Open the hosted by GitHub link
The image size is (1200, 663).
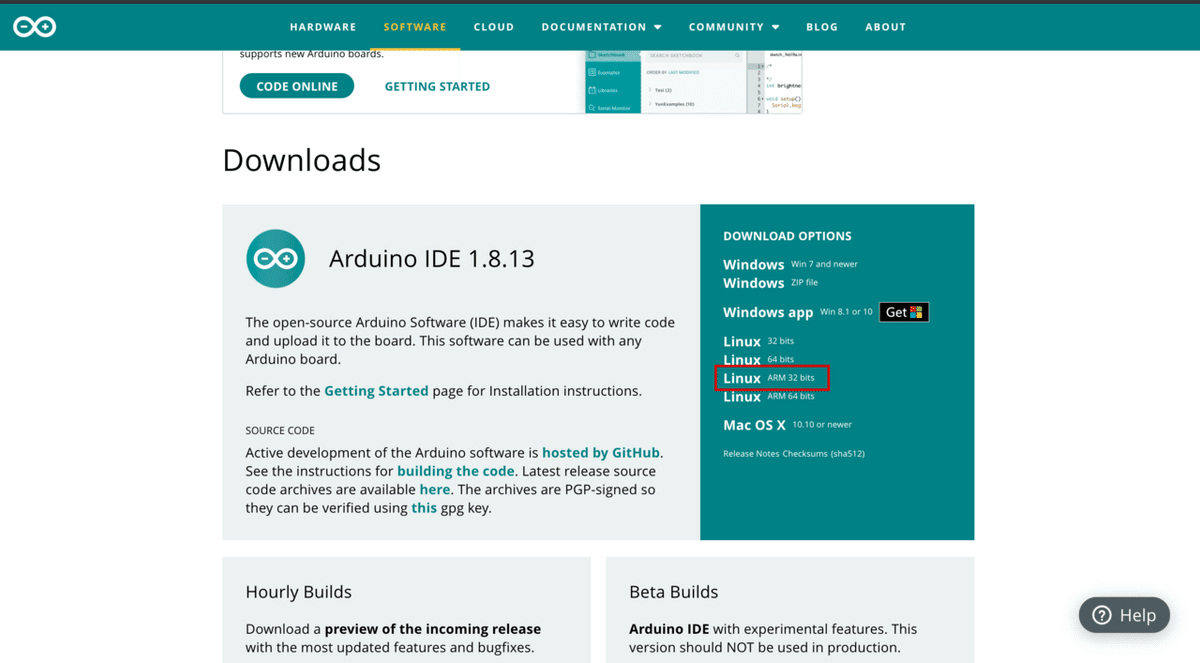pos(601,453)
